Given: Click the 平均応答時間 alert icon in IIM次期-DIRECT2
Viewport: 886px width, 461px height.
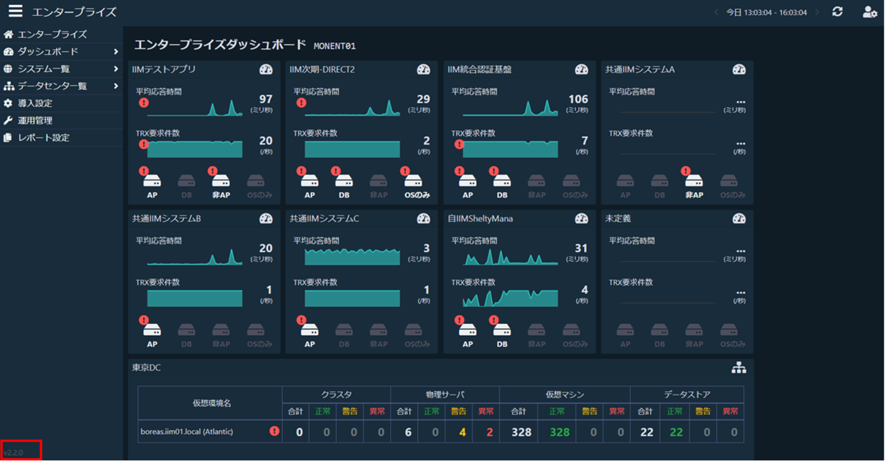Looking at the screenshot, I should coord(301,103).
